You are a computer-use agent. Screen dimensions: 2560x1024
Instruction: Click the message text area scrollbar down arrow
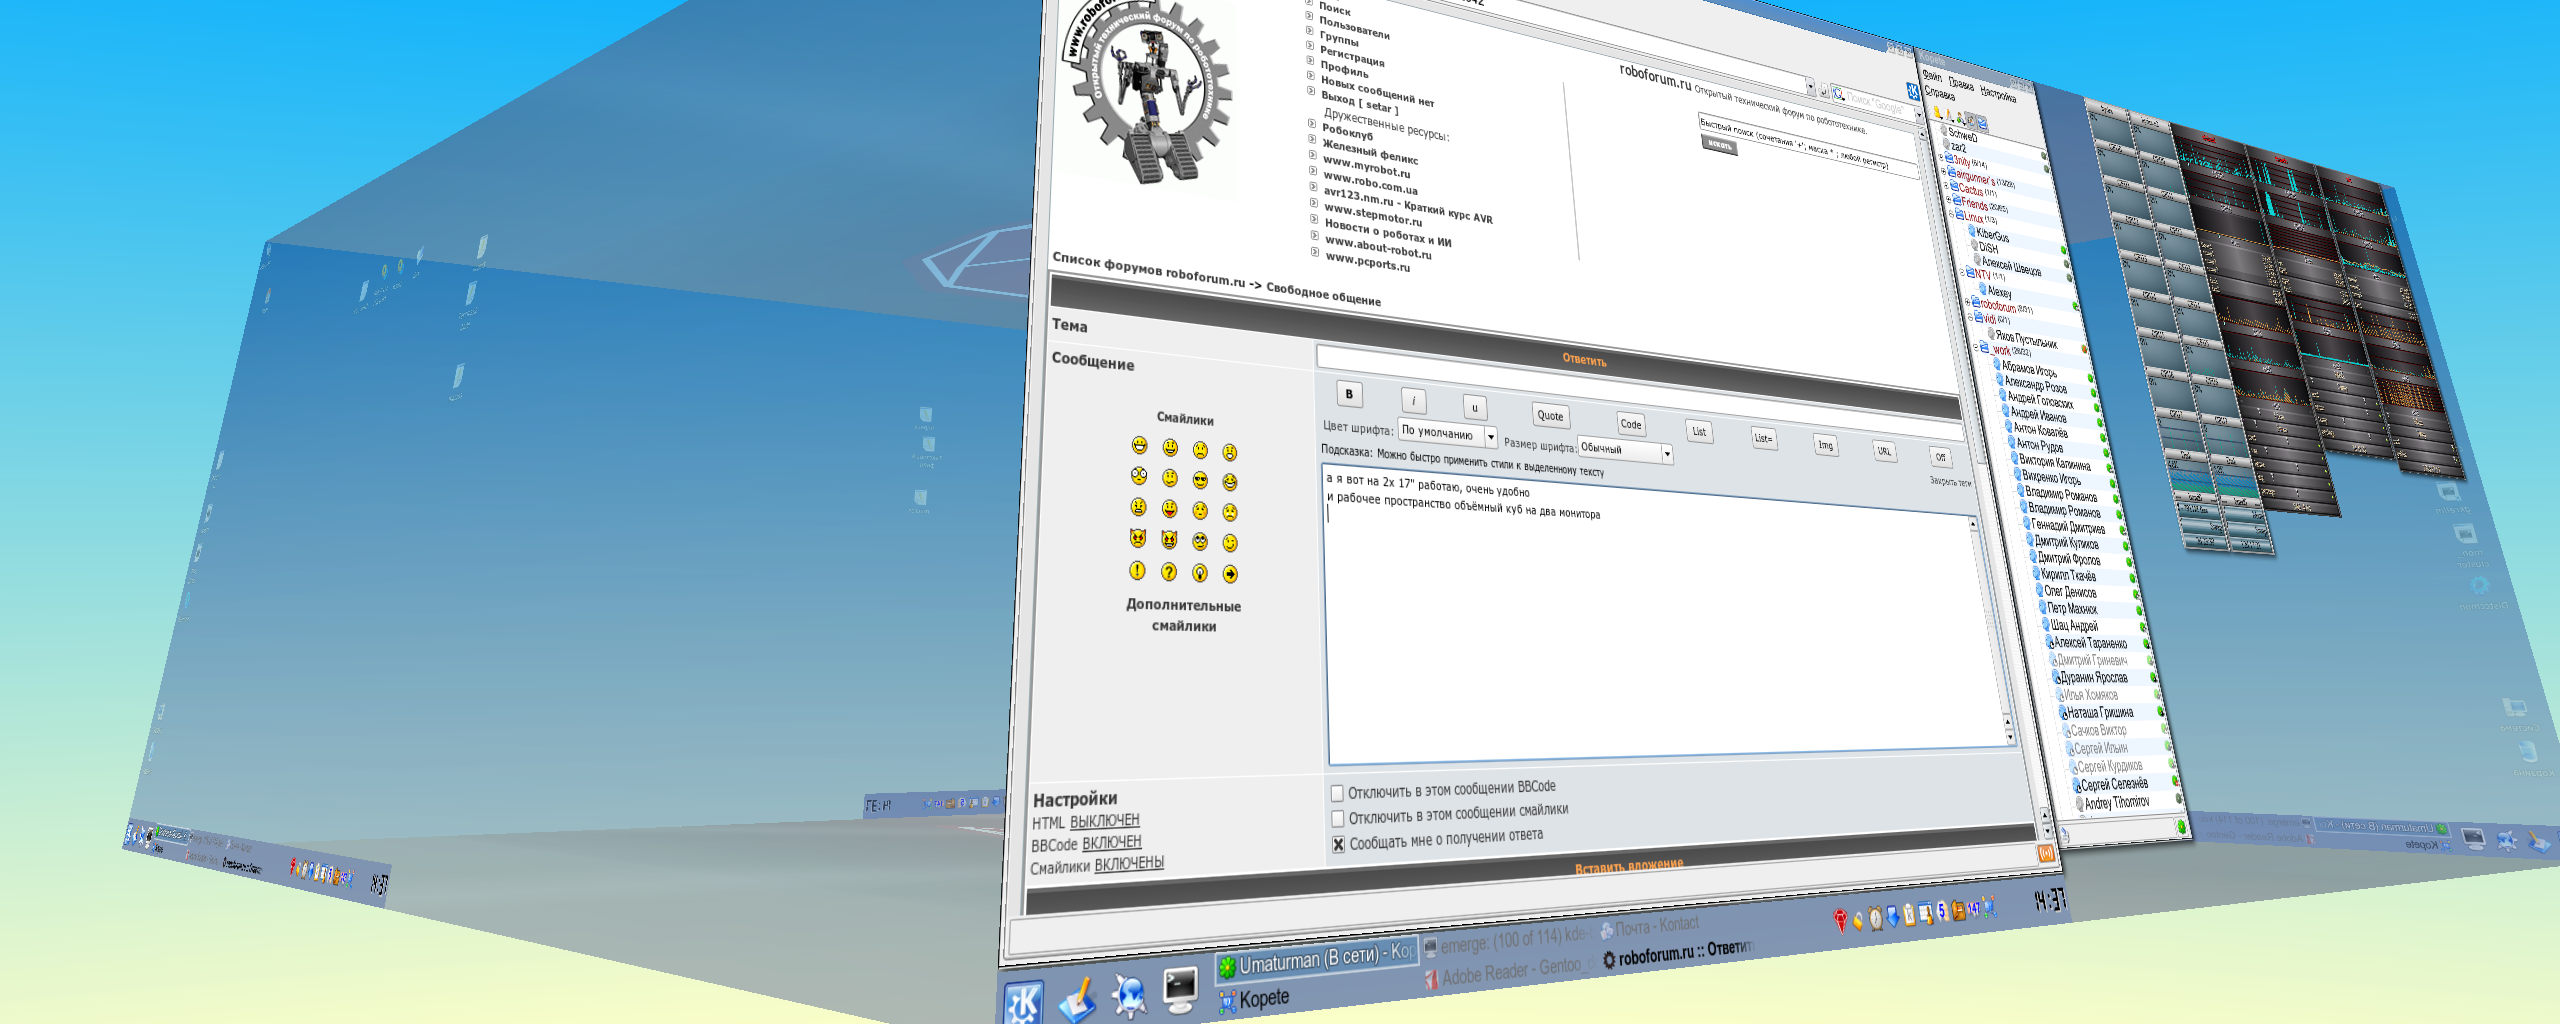(2011, 738)
